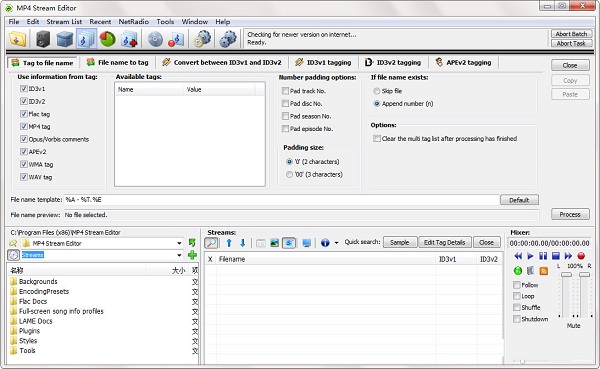Enable Pad track No. checkbox

tap(285, 91)
